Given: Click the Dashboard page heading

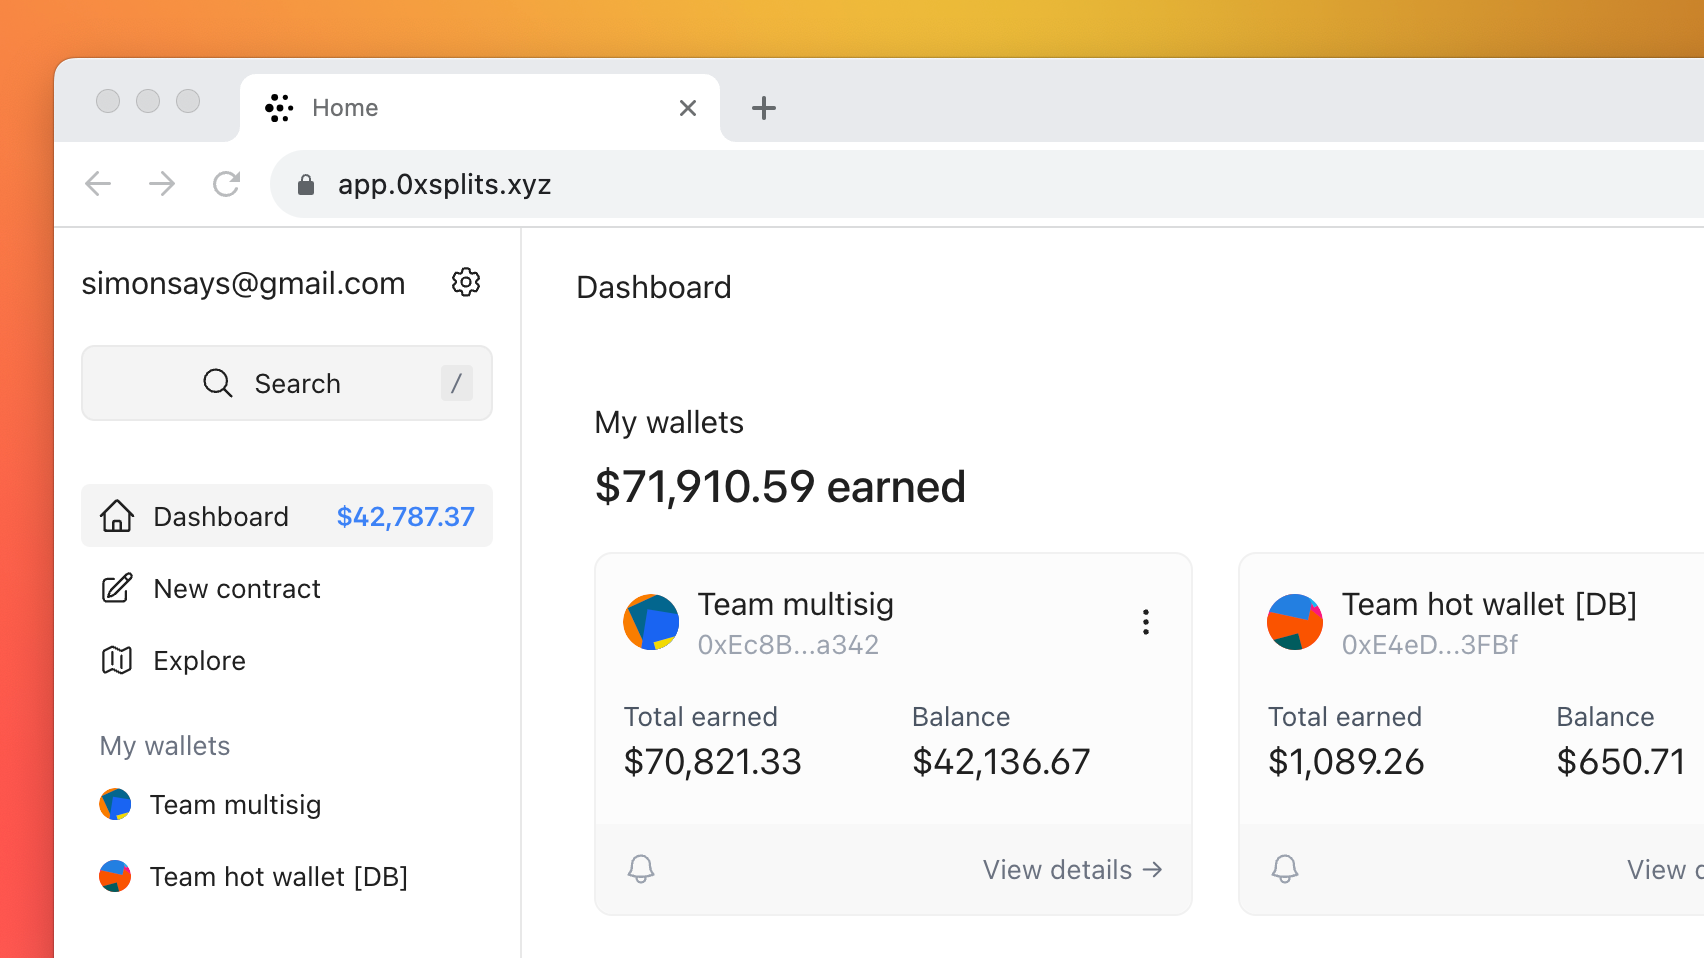Looking at the screenshot, I should pos(654,288).
